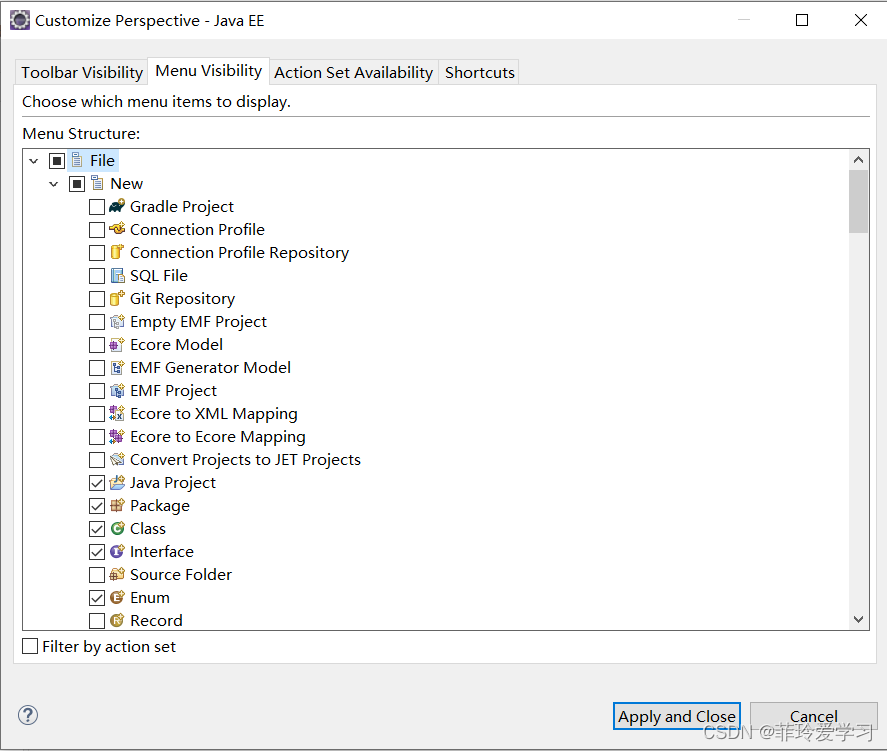
Task: Click the Java Project folder icon
Action: pyautogui.click(x=117, y=482)
